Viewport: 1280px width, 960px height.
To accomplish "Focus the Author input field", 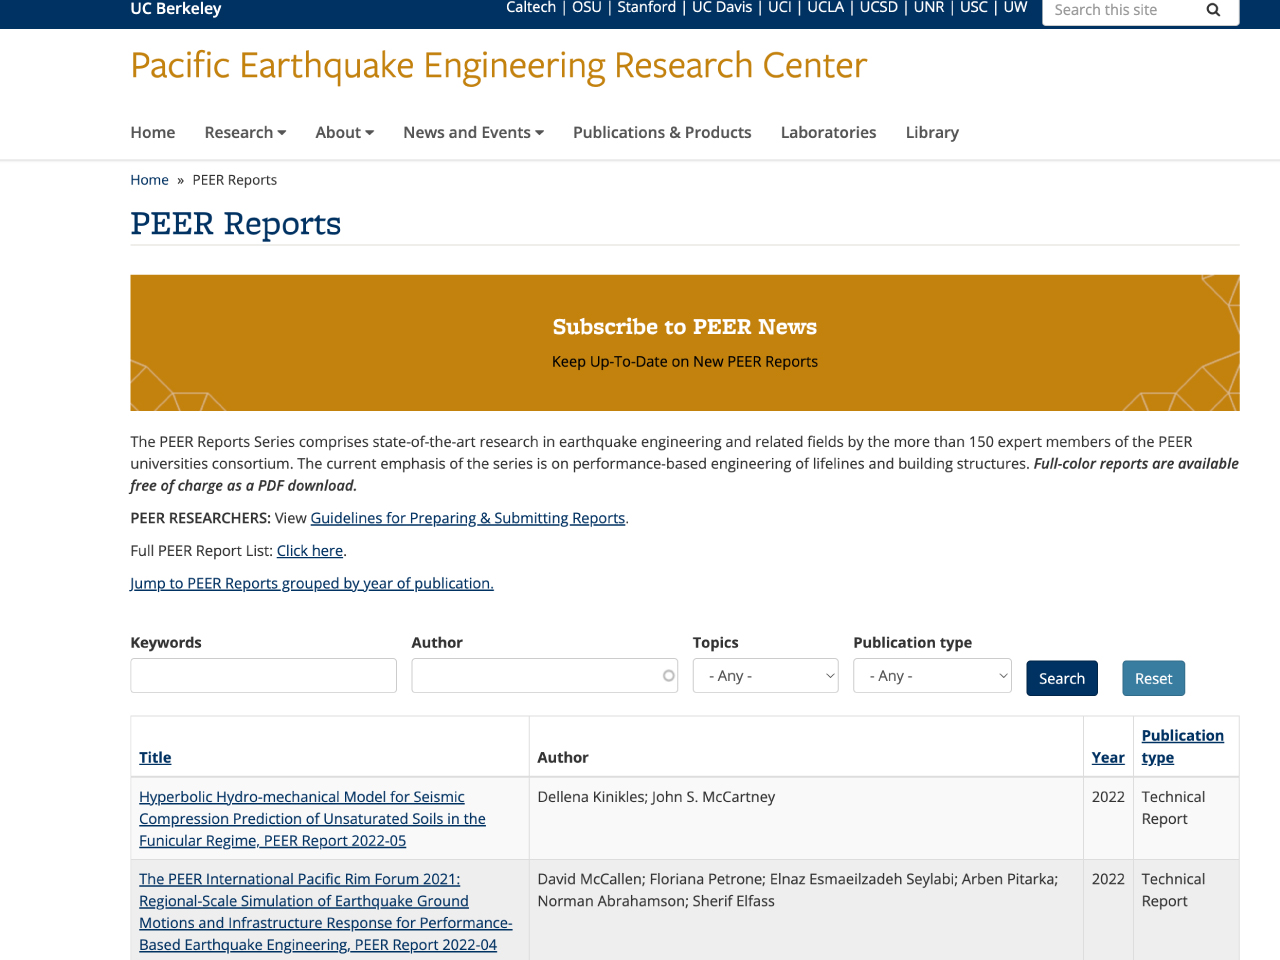I will point(545,676).
